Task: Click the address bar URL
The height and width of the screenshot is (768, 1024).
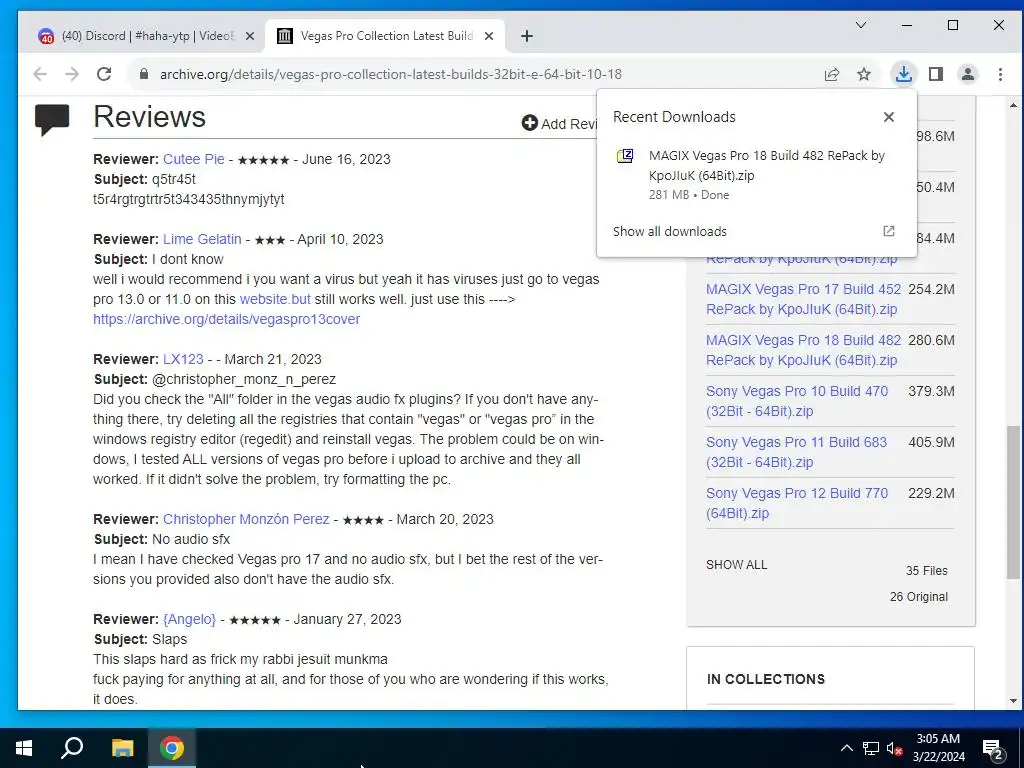Action: click(391, 74)
